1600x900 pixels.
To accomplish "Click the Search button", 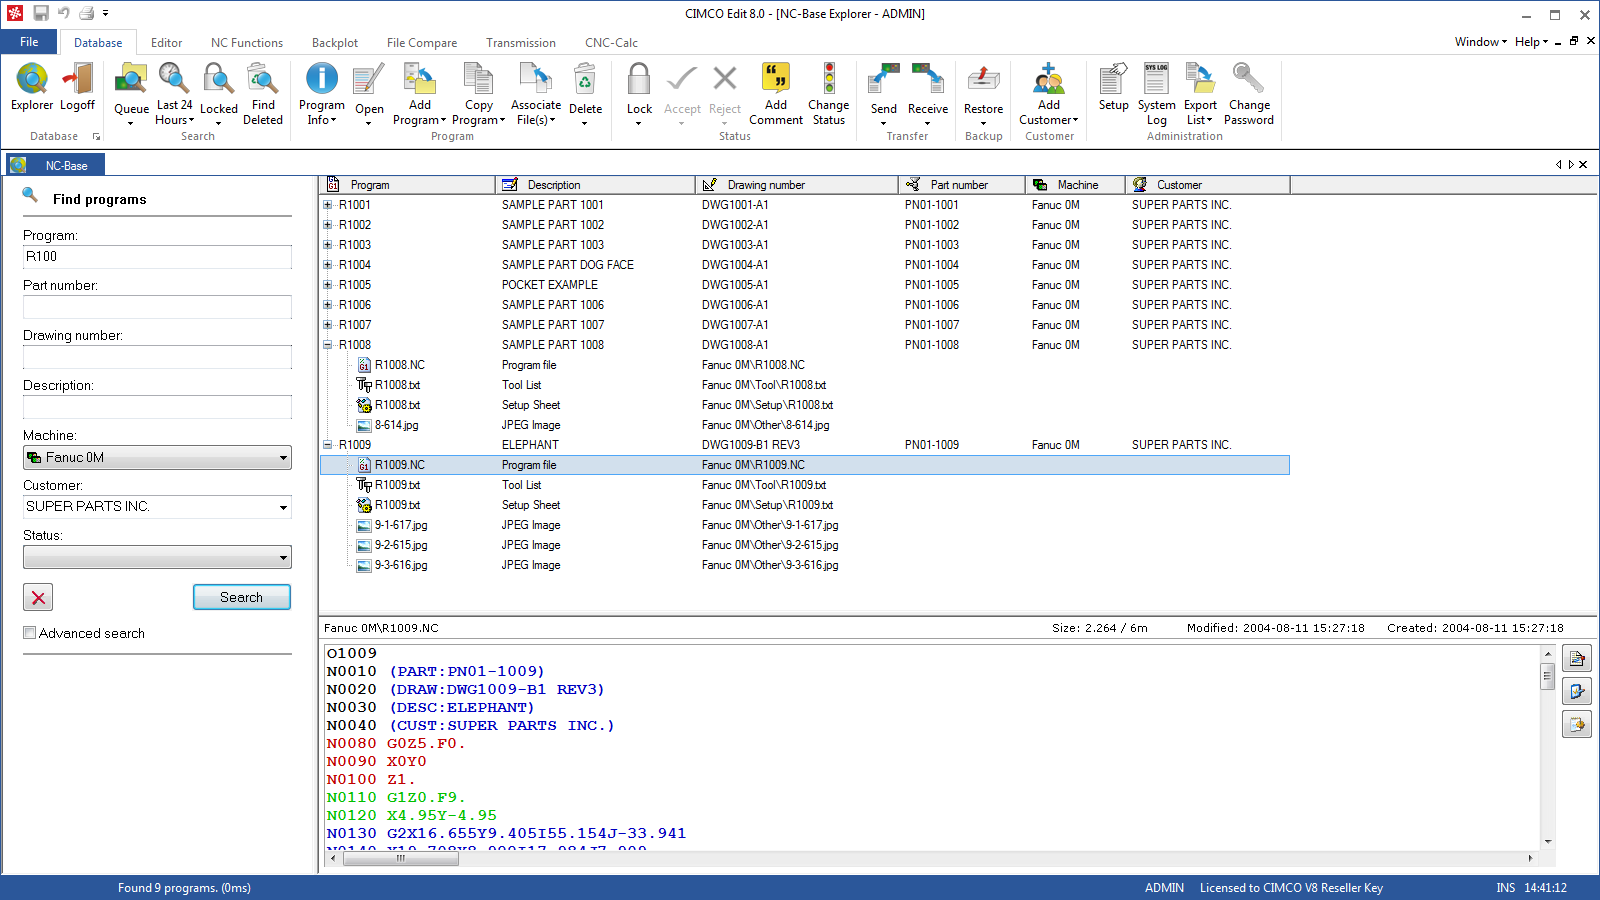I will [242, 597].
